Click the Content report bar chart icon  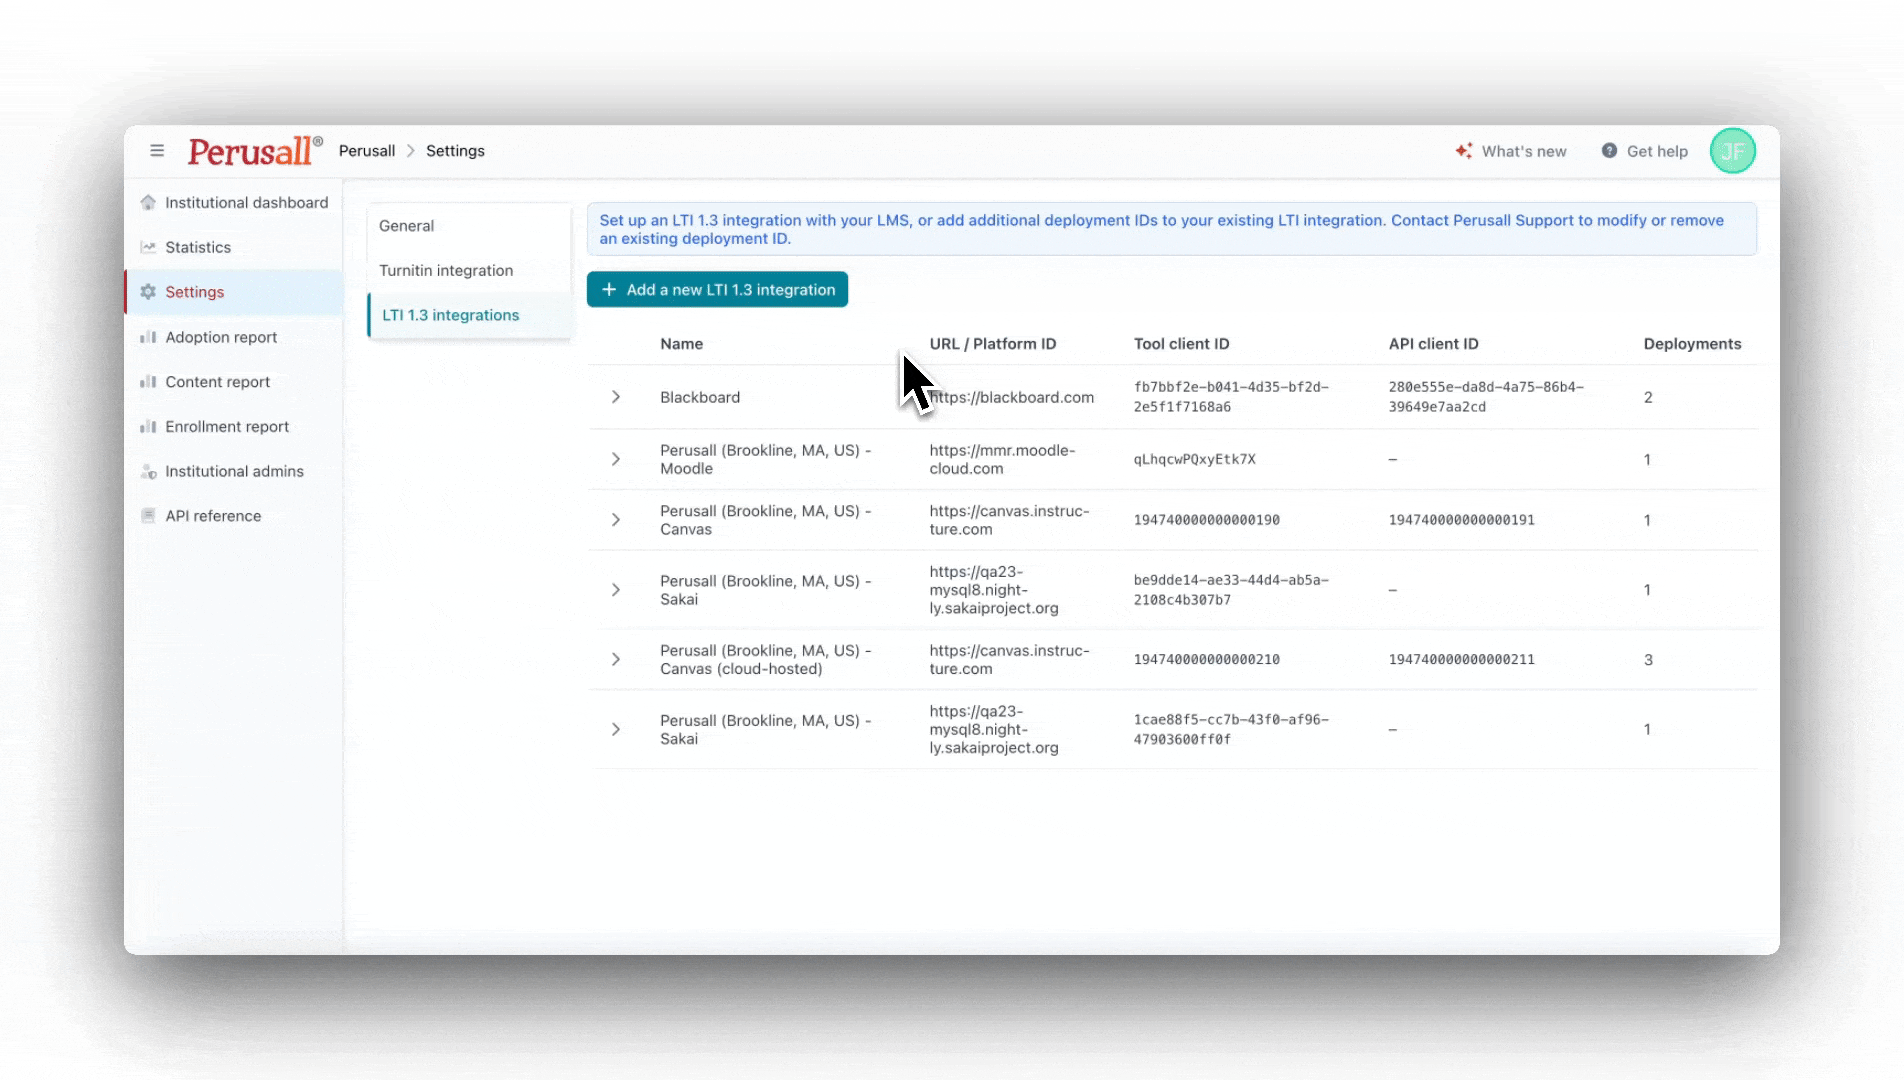pos(148,382)
